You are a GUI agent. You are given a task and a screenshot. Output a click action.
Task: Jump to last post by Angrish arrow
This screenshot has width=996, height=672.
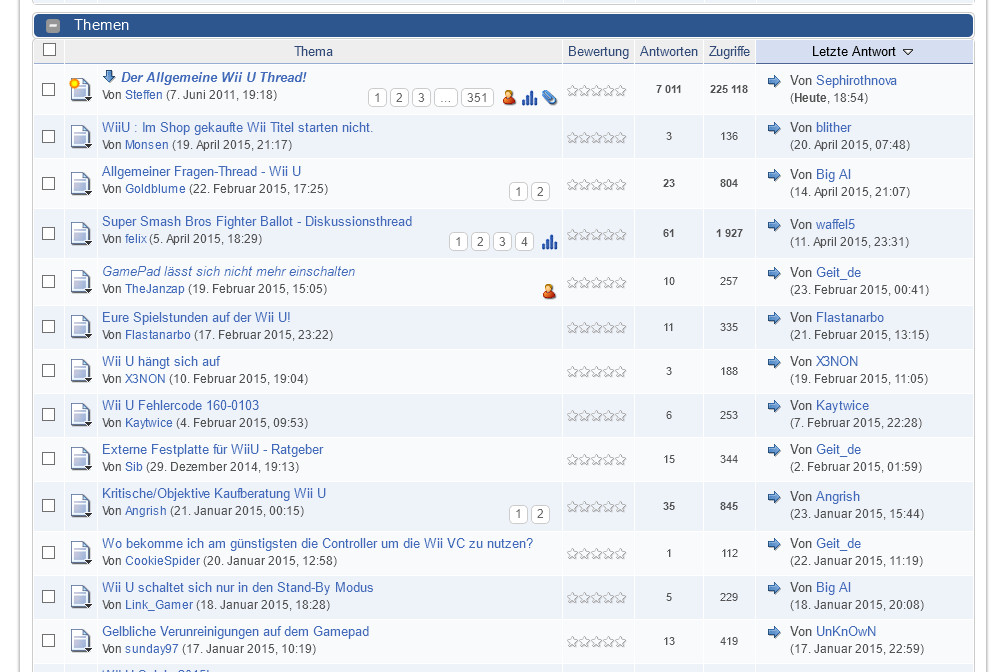coord(774,497)
